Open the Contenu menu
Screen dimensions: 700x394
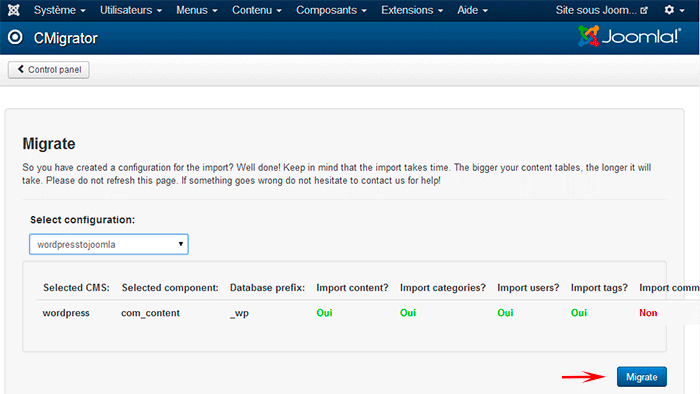(257, 10)
